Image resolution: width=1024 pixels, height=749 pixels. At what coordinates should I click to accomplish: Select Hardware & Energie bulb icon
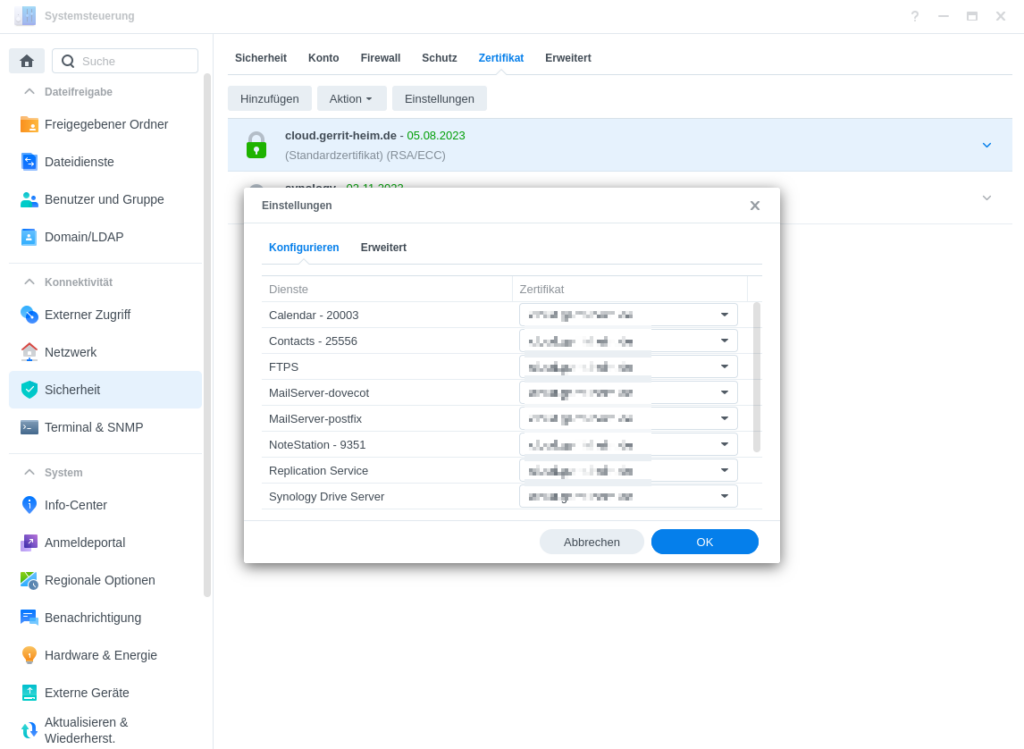pos(29,655)
